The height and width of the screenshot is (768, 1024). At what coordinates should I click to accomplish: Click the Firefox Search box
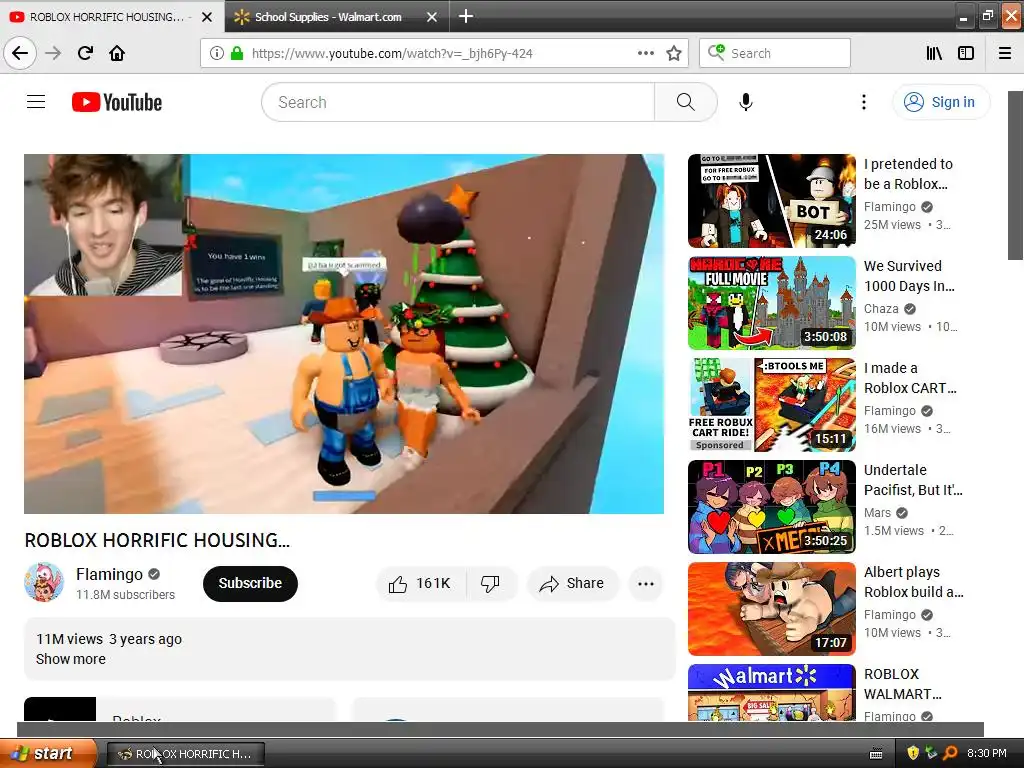775,53
